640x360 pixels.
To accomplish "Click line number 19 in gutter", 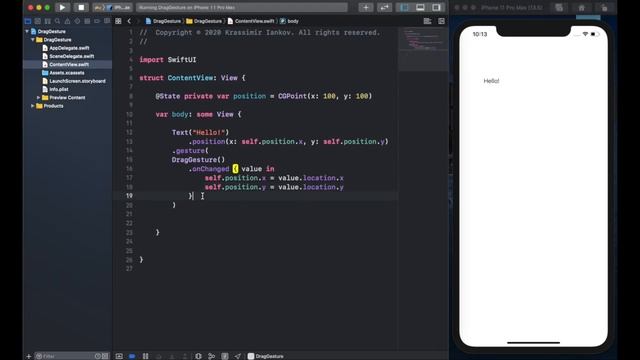I will (x=129, y=196).
